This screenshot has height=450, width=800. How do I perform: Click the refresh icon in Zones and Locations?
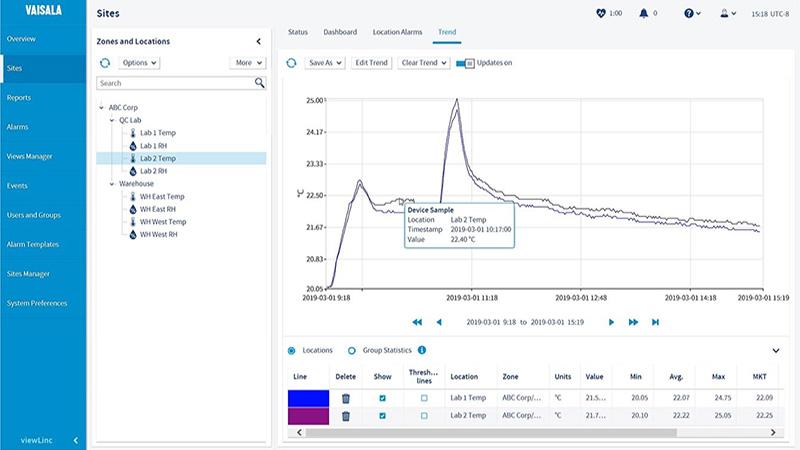[105, 62]
